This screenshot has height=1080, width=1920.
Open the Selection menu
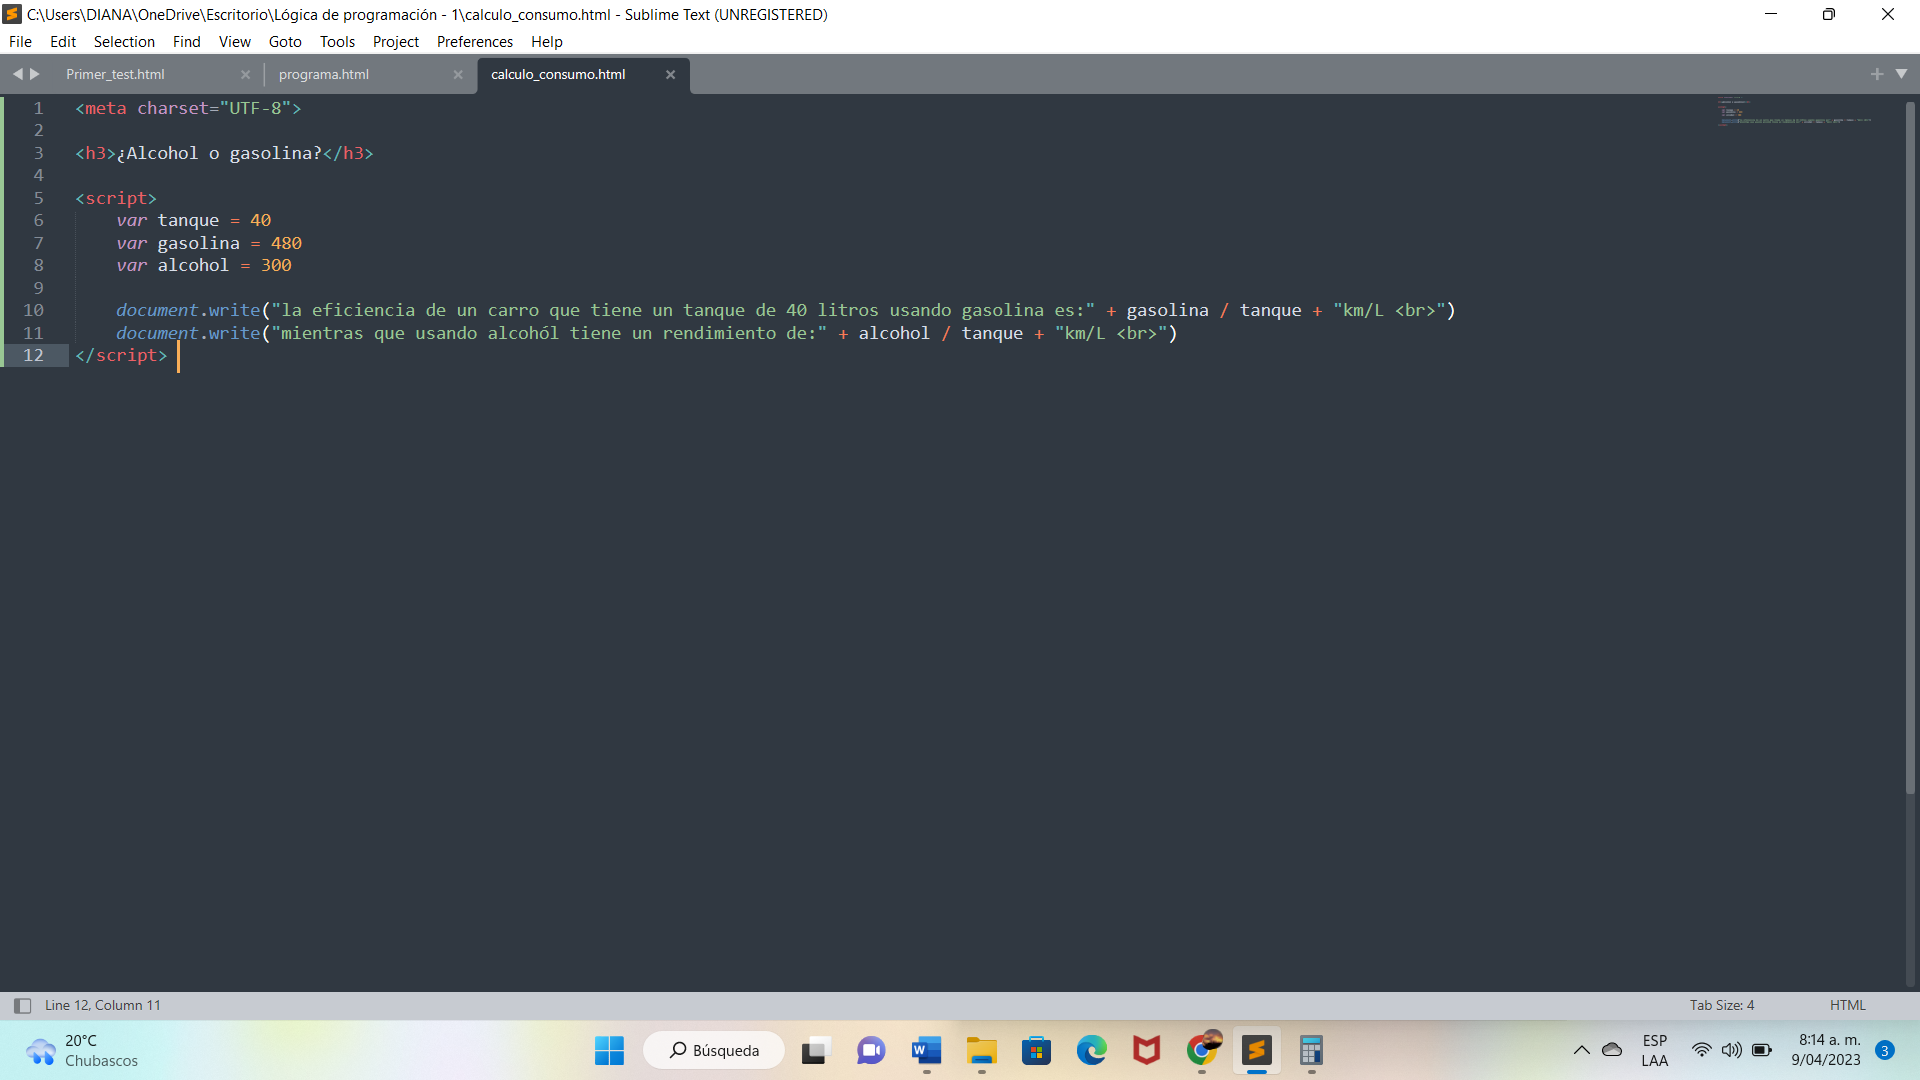click(x=124, y=42)
